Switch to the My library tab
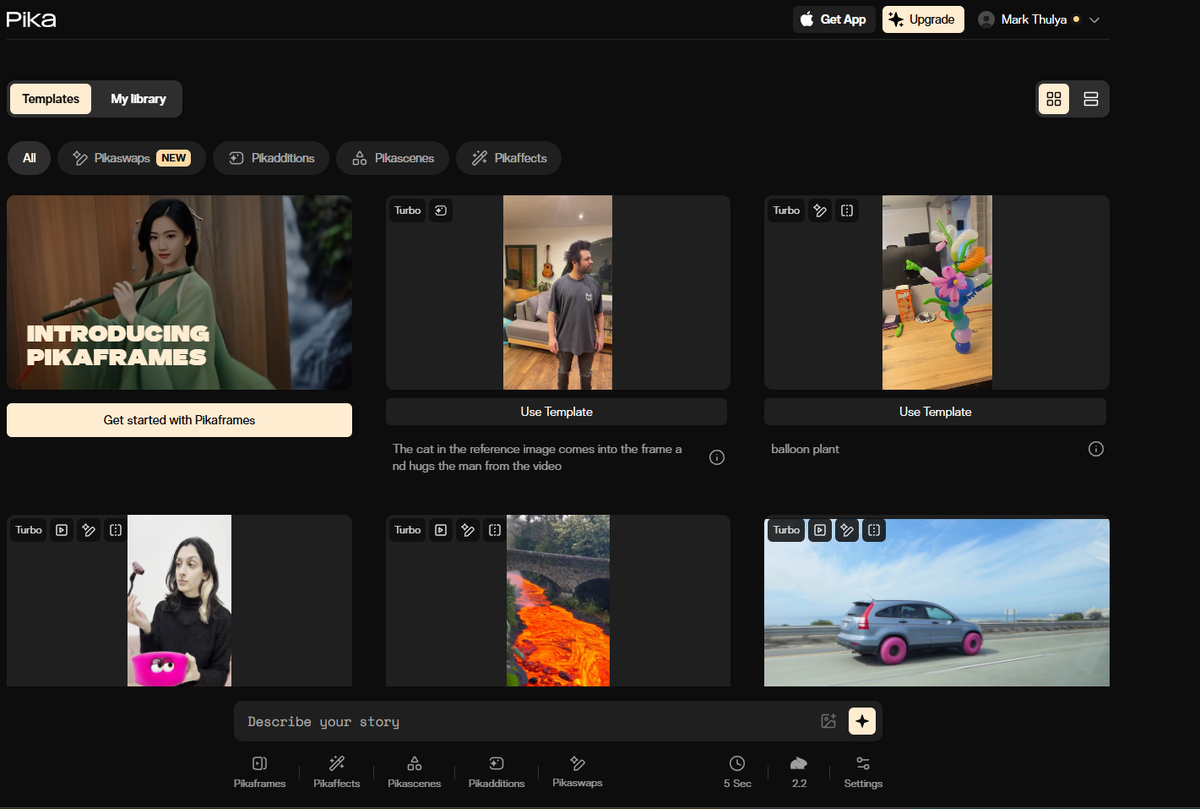 pyautogui.click(x=138, y=99)
